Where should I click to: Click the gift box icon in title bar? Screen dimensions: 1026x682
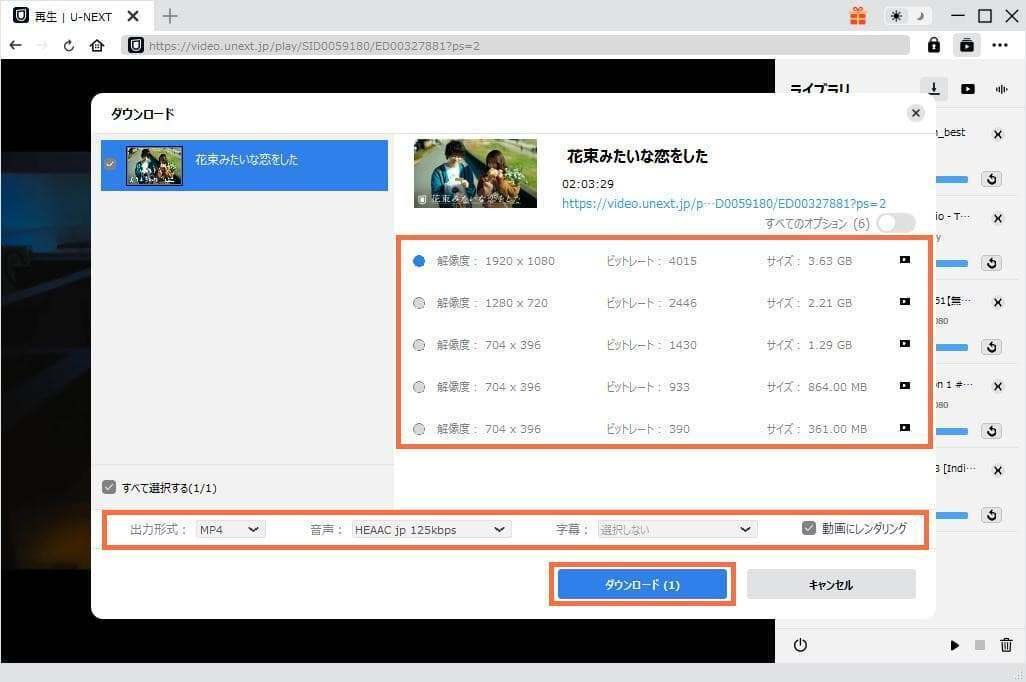point(858,16)
